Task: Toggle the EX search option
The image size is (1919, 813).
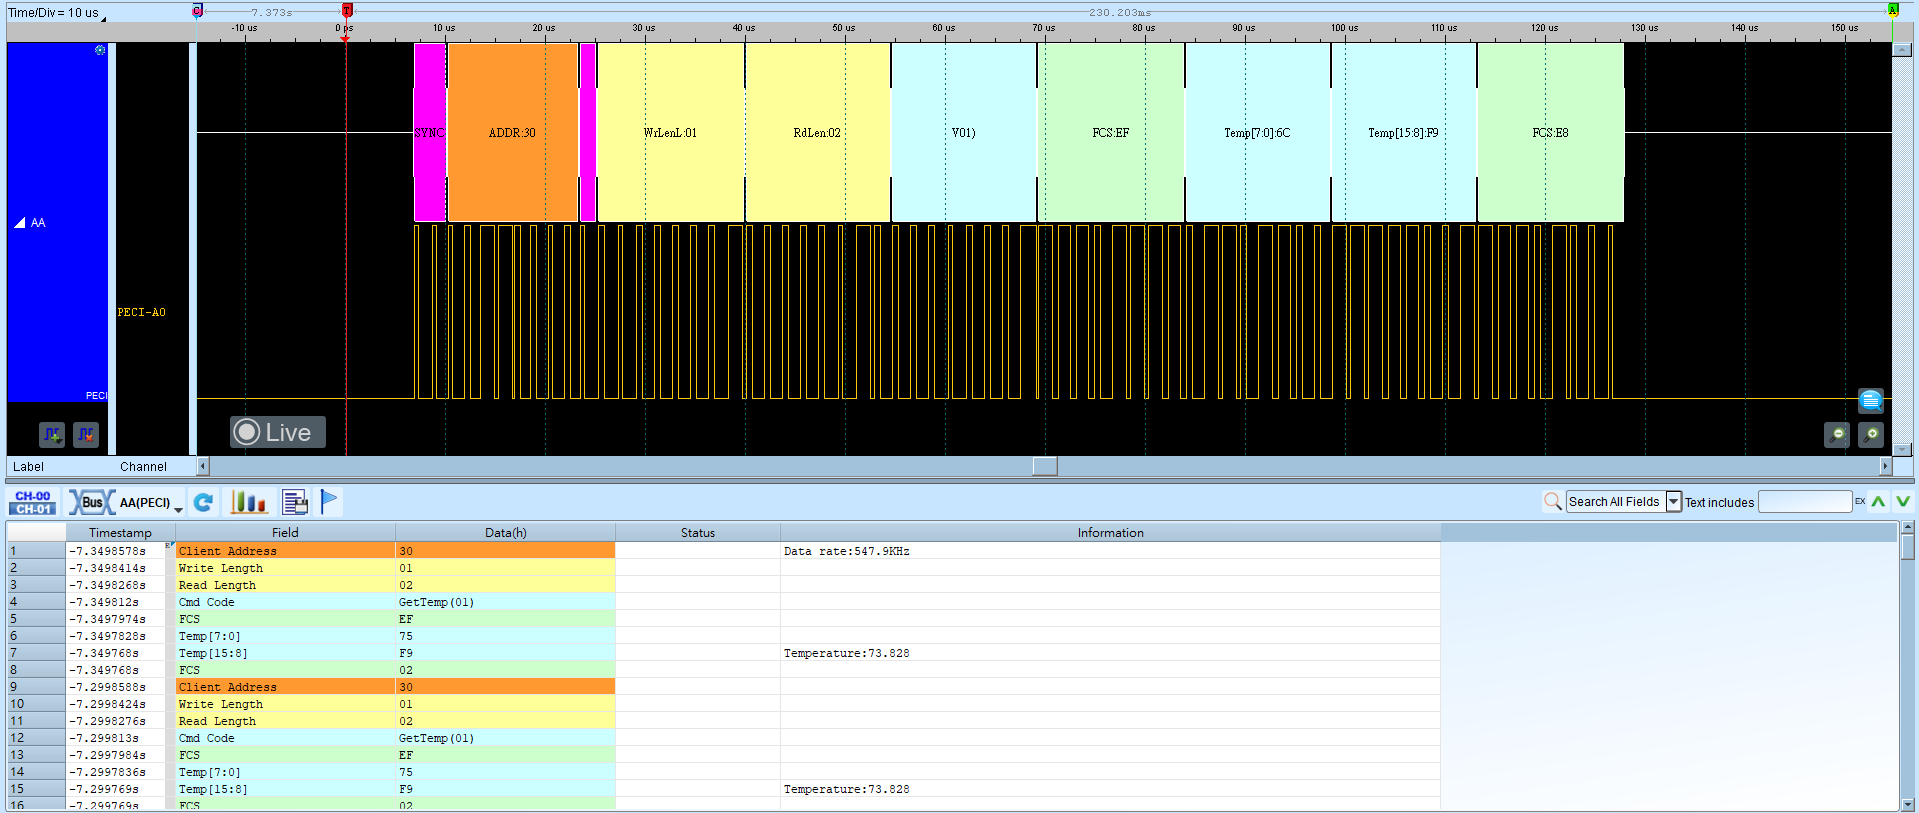Action: [x=1860, y=501]
